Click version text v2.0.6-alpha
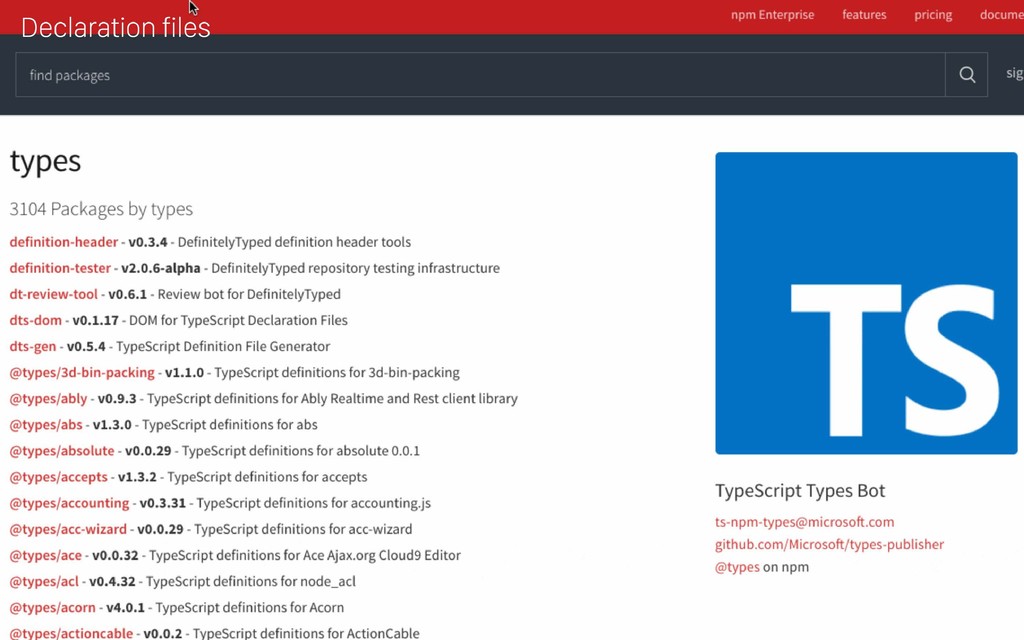Viewport: 1024px width, 640px height. point(161,268)
